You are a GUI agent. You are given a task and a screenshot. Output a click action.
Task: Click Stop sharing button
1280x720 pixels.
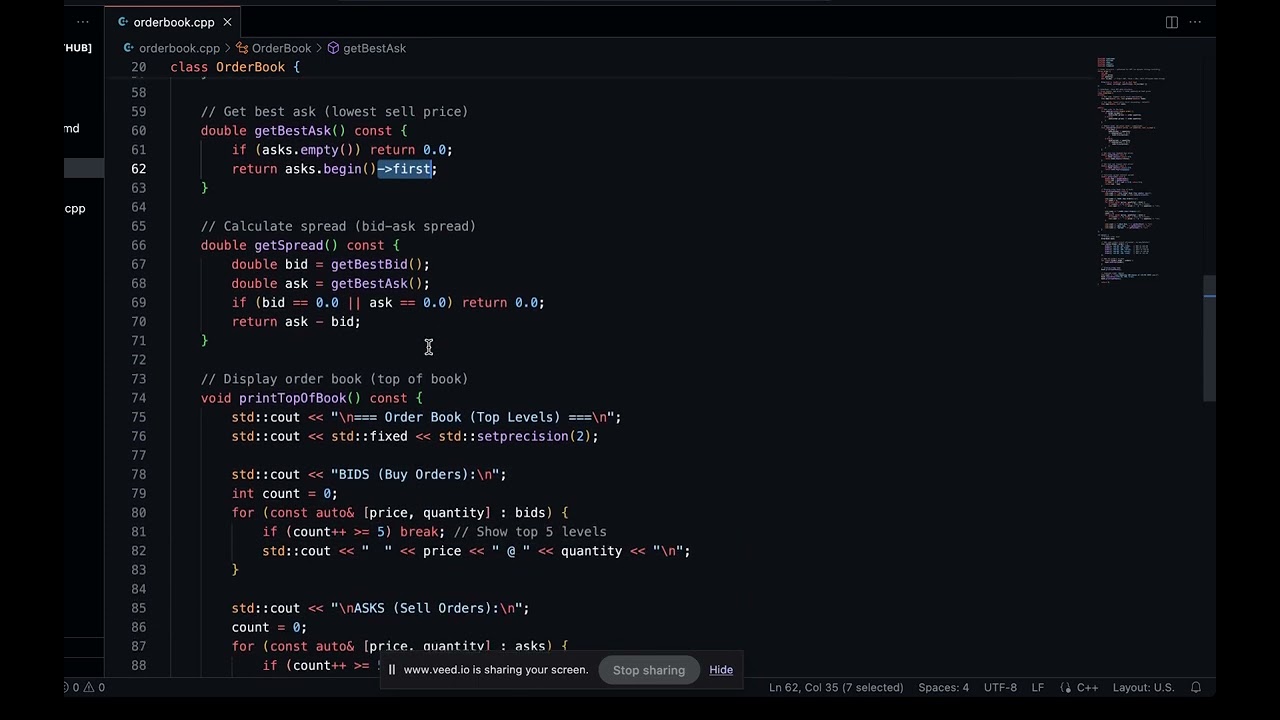coord(649,670)
